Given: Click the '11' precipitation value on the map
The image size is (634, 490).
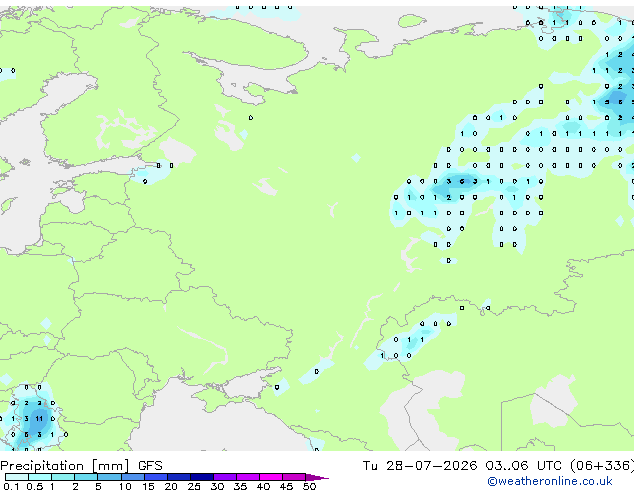Looking at the screenshot, I should pyautogui.click(x=39, y=418).
